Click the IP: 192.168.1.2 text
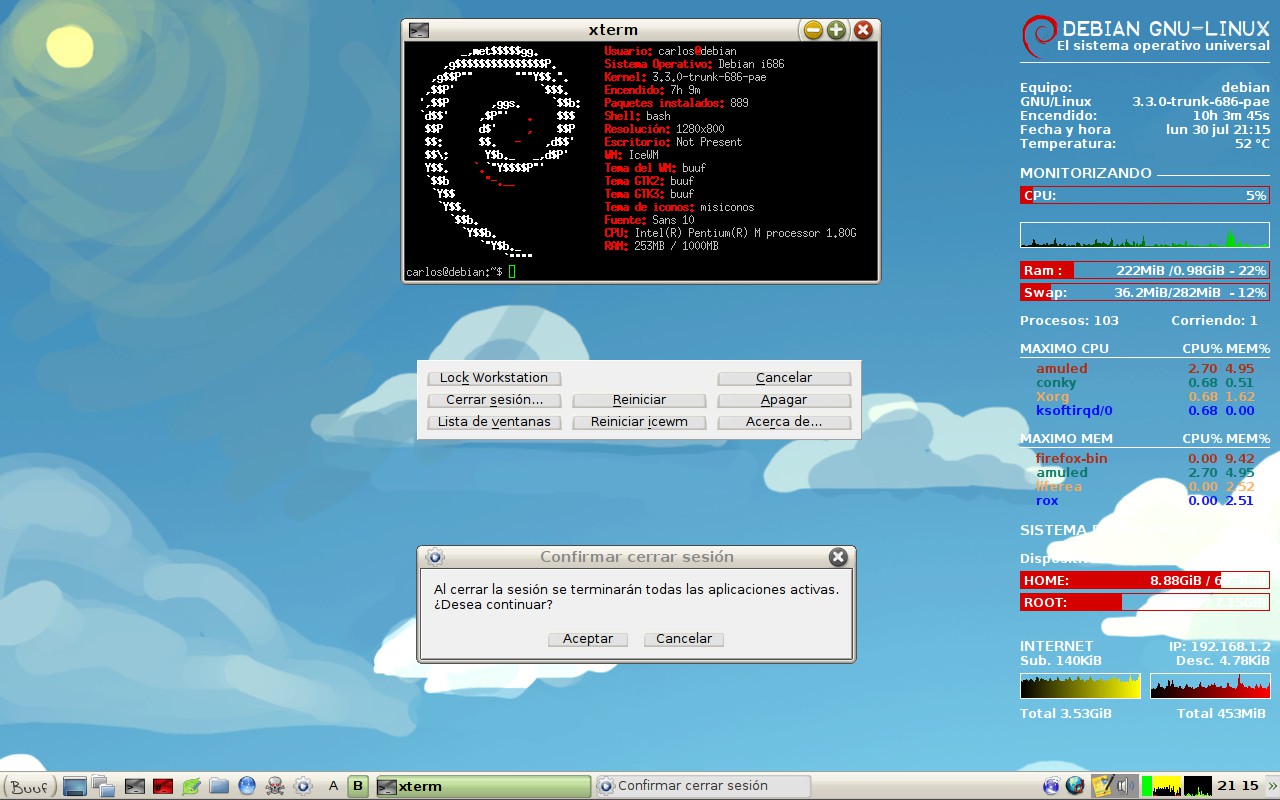The height and width of the screenshot is (800, 1280). [x=1219, y=646]
